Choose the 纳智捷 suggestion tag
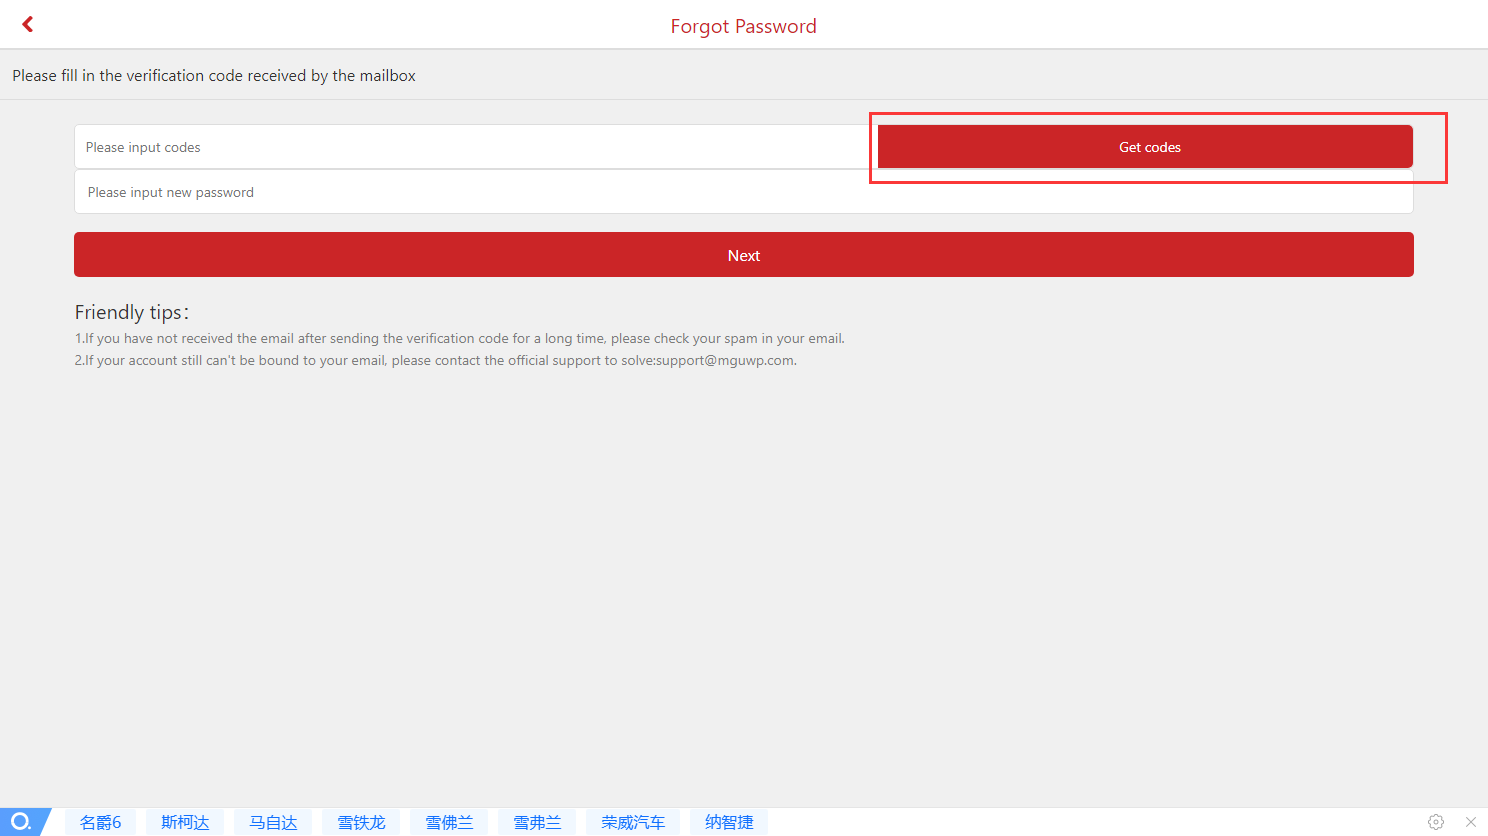Image resolution: width=1488 pixels, height=836 pixels. pyautogui.click(x=729, y=822)
